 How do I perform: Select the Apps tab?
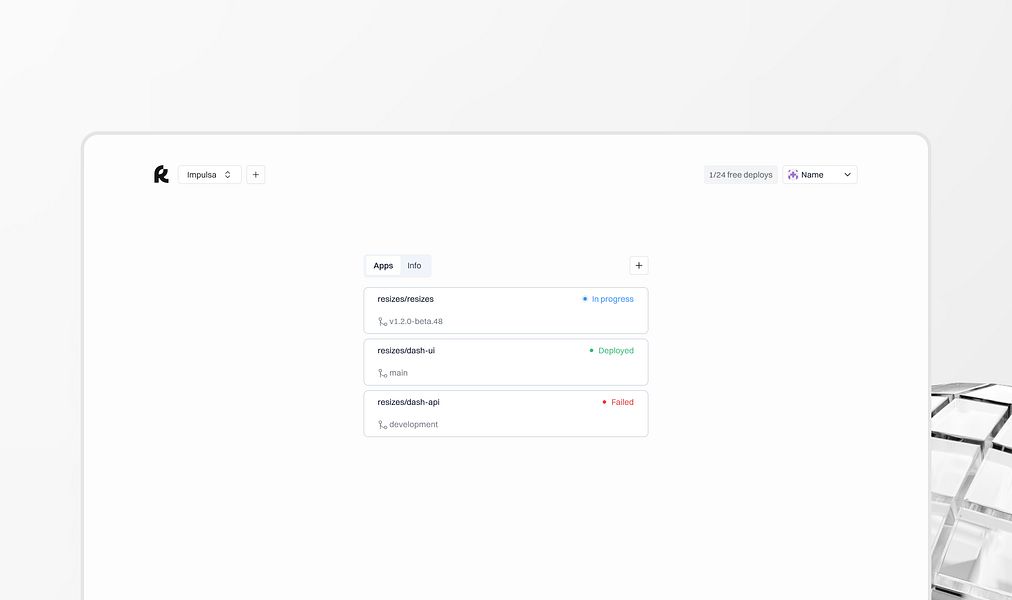coord(383,265)
